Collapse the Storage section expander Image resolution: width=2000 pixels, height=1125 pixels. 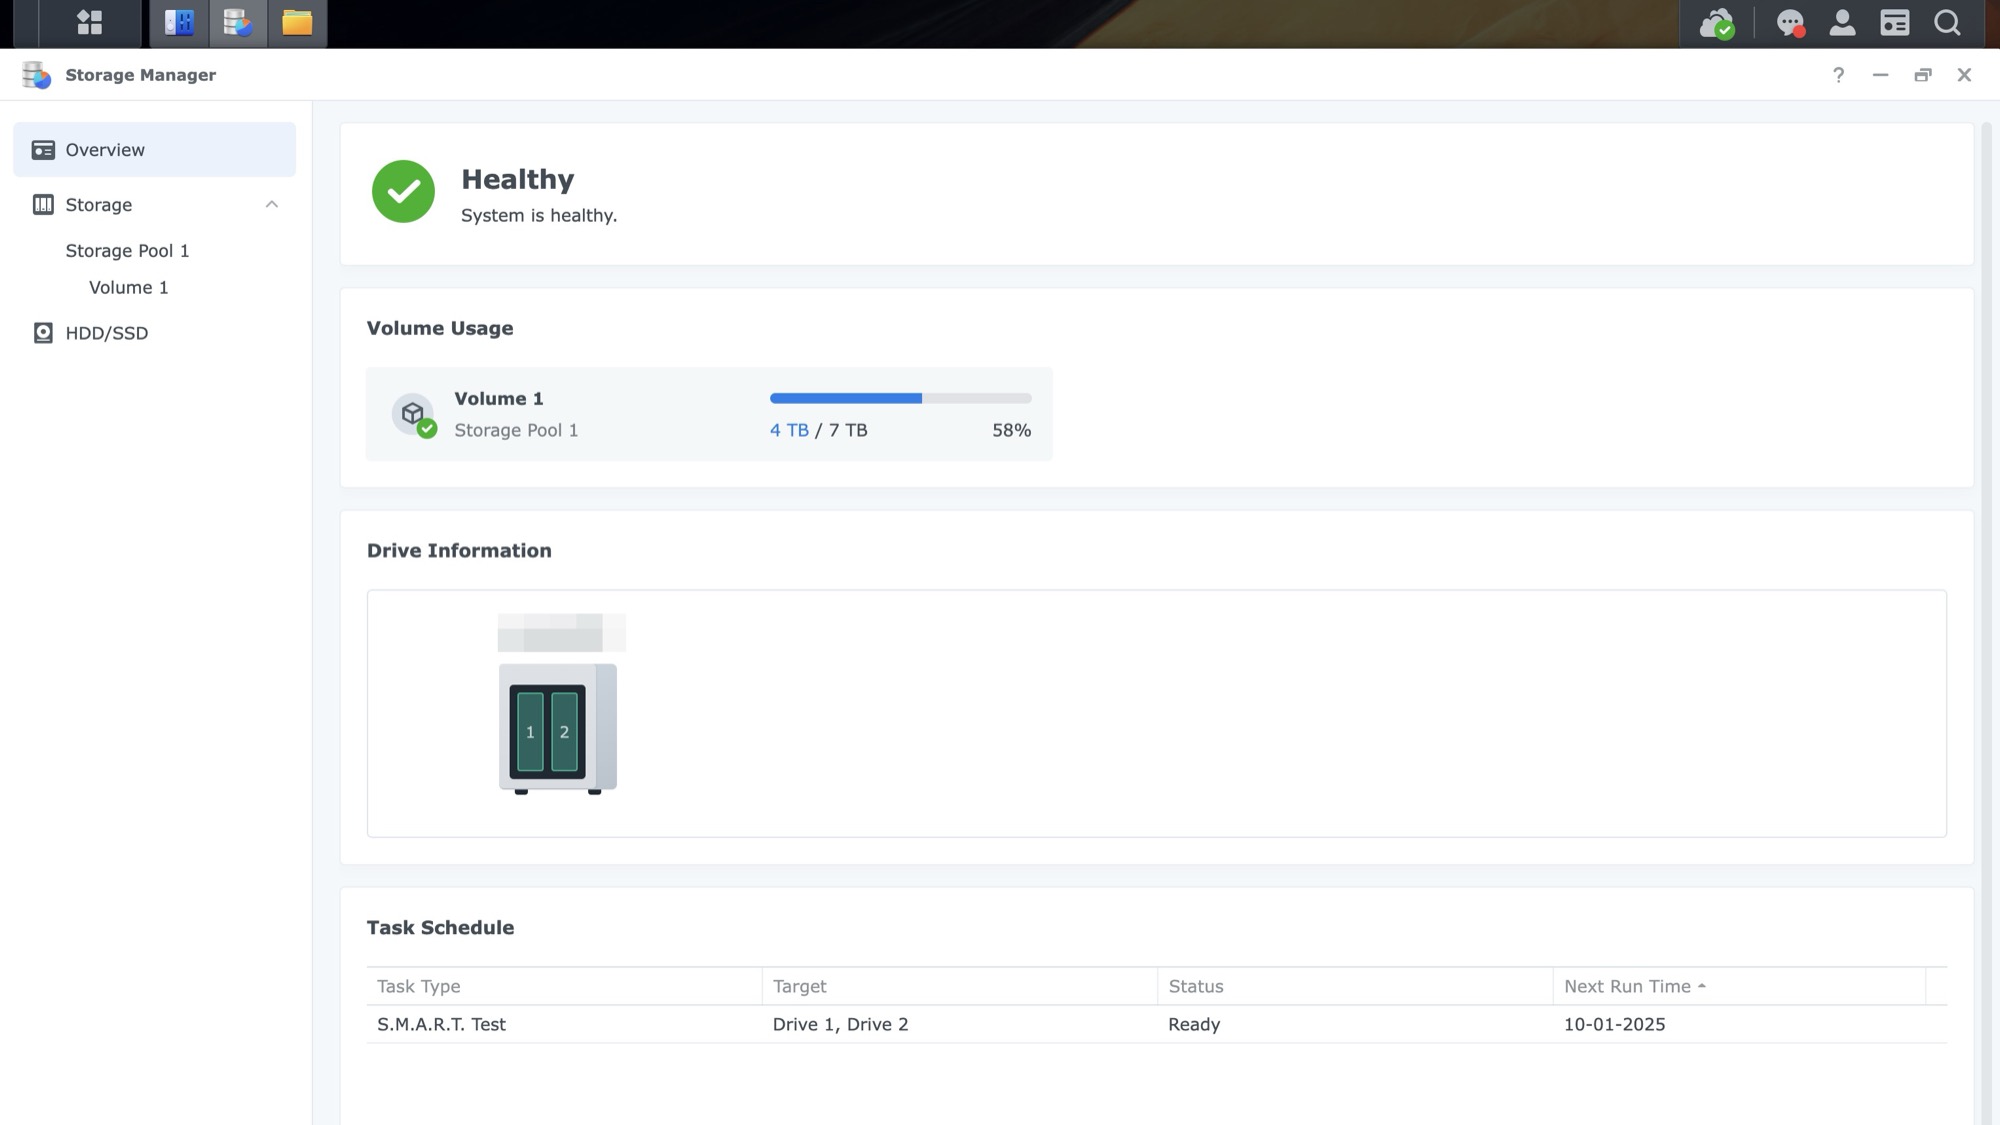[x=271, y=203]
